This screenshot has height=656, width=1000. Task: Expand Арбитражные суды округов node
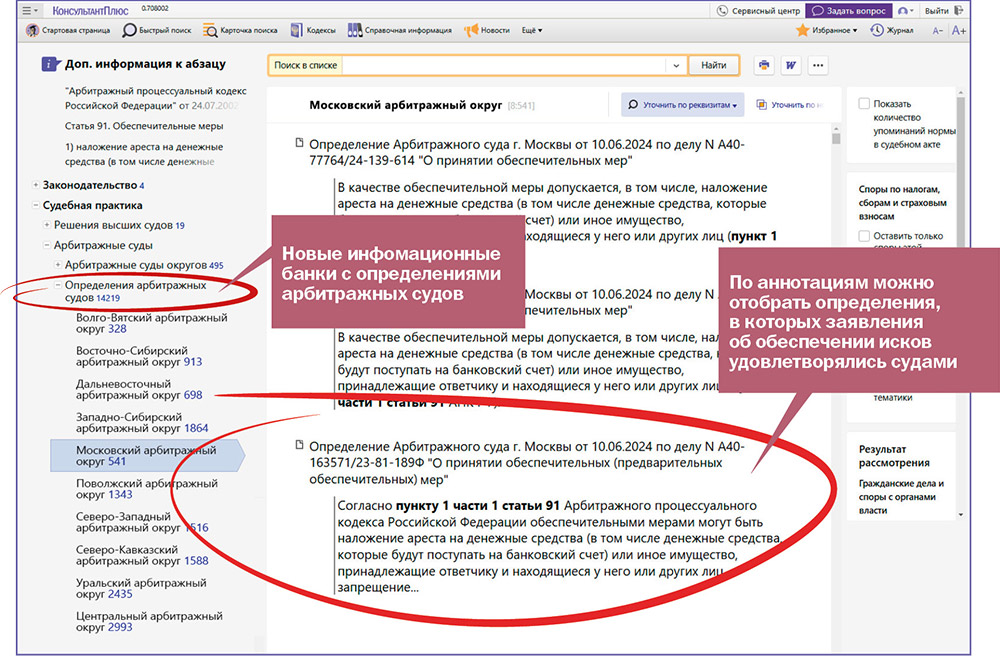57,265
